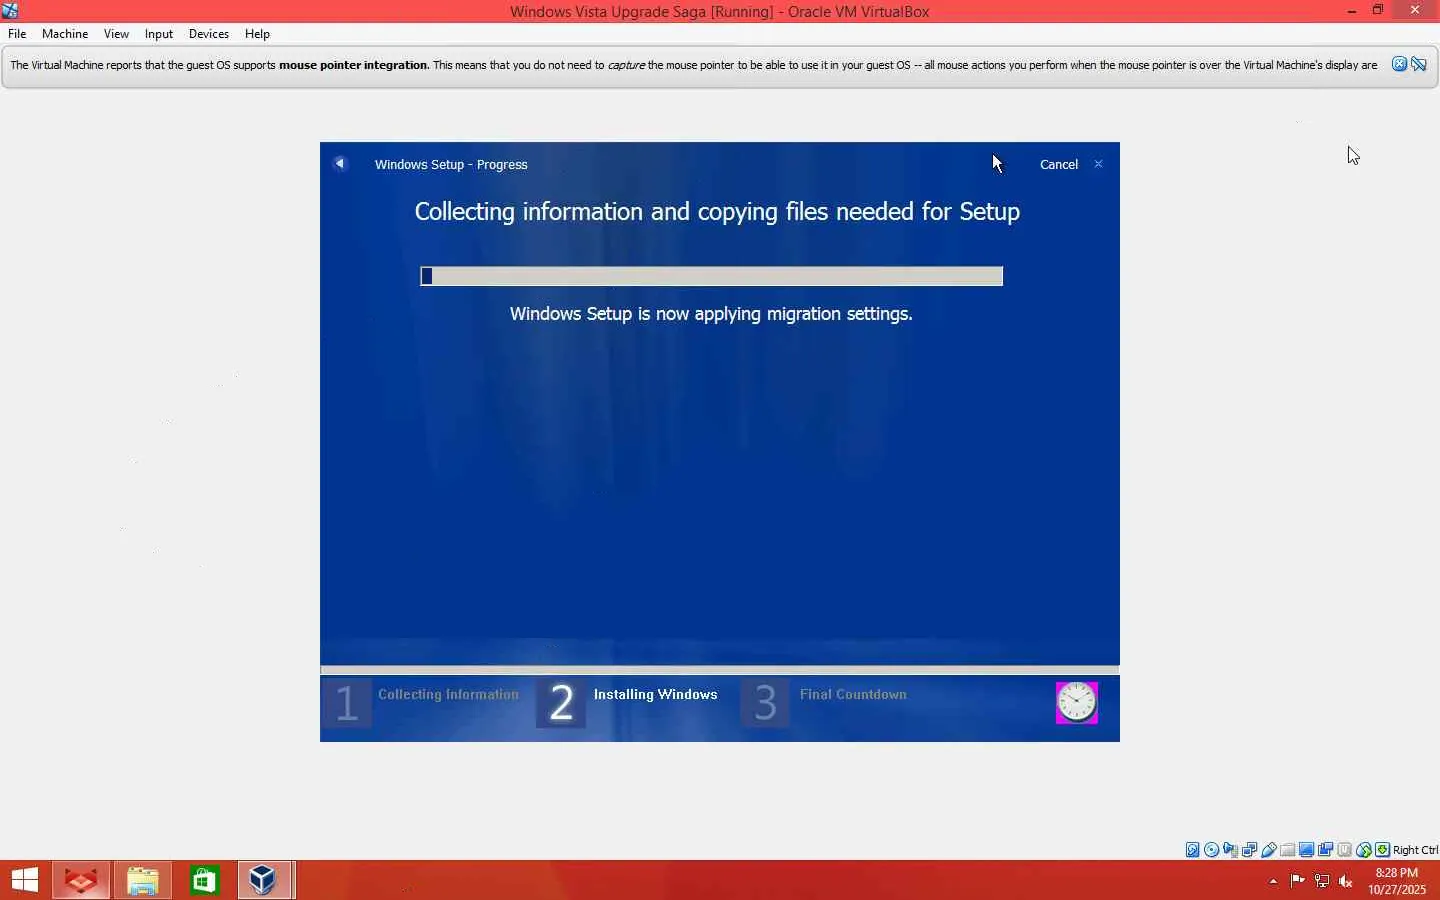
Task: Launch File Explorer from the taskbar
Action: (143, 880)
